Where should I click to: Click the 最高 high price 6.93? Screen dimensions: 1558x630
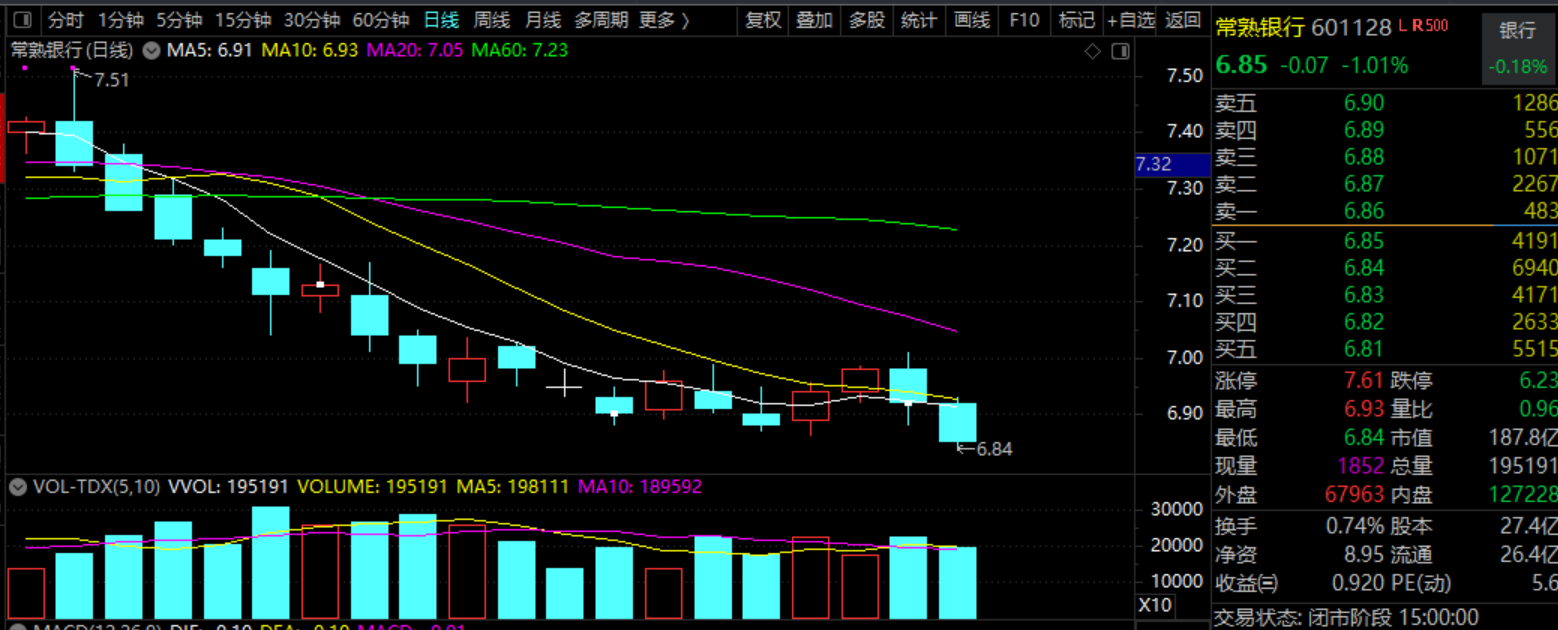1364,409
